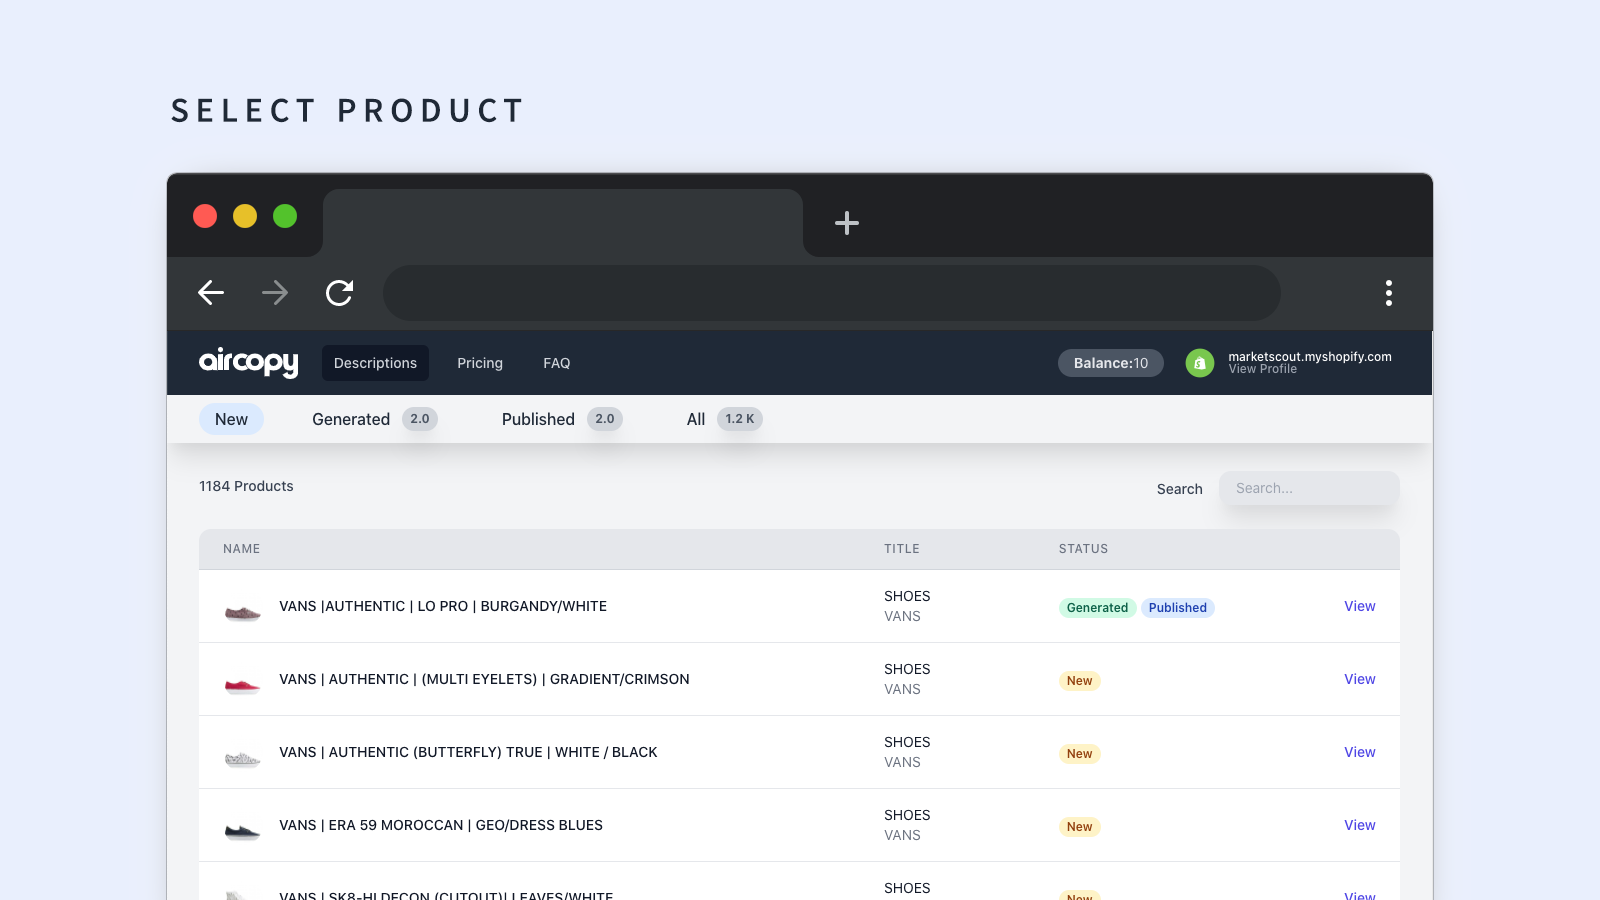This screenshot has width=1600, height=900.
Task: Click the red Gradient/Crimson shoe thumbnail
Action: point(242,685)
